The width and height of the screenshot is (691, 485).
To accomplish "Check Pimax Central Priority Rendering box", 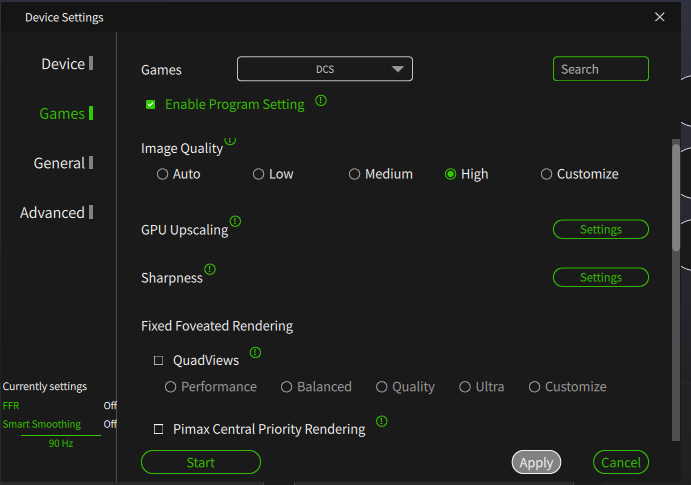I will click(159, 429).
